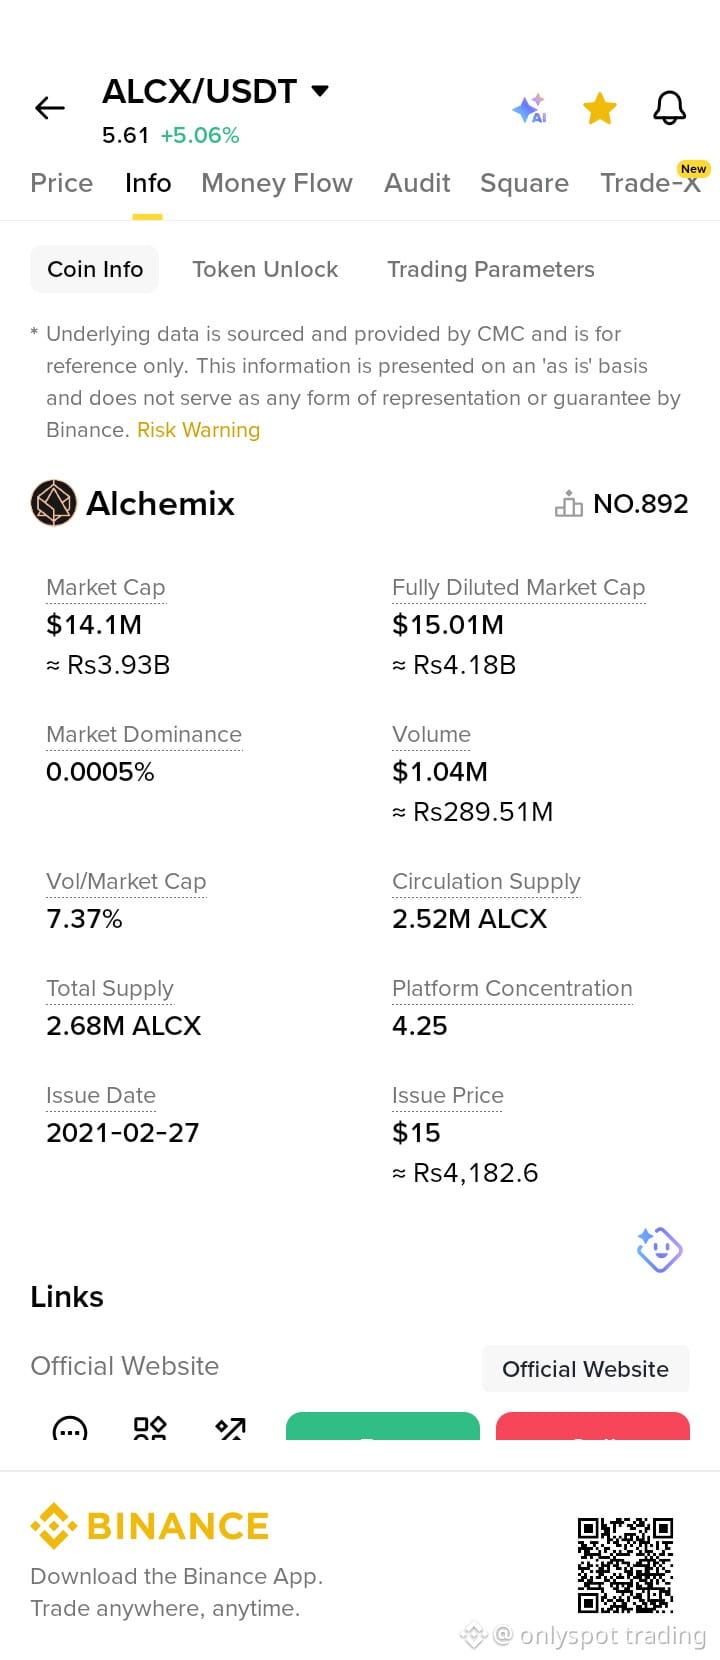
Task: Open the chat bubble icon in bottom bar
Action: (x=70, y=1428)
